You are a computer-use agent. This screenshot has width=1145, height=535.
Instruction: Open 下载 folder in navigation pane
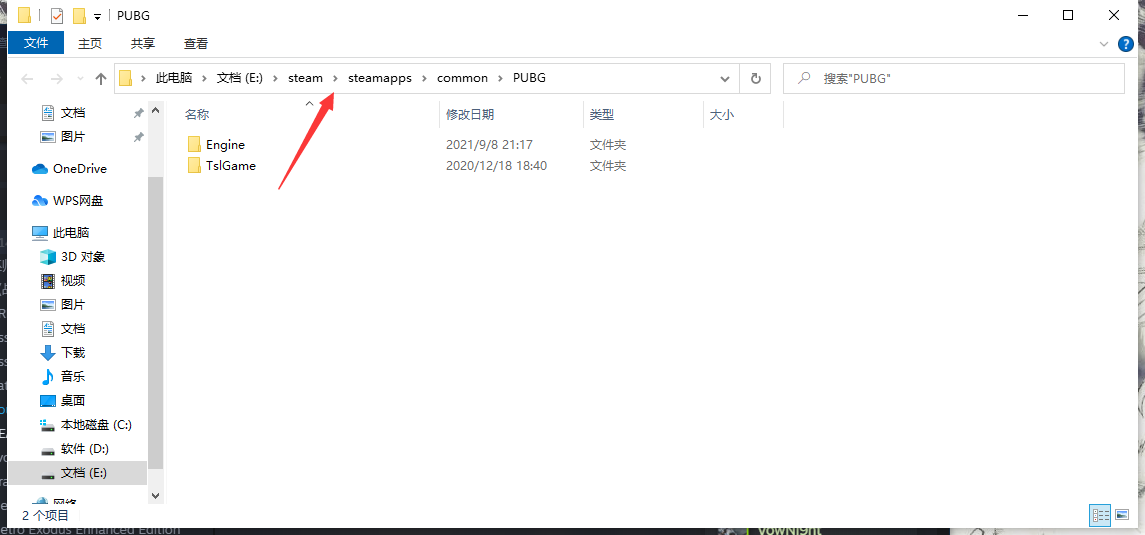[73, 353]
